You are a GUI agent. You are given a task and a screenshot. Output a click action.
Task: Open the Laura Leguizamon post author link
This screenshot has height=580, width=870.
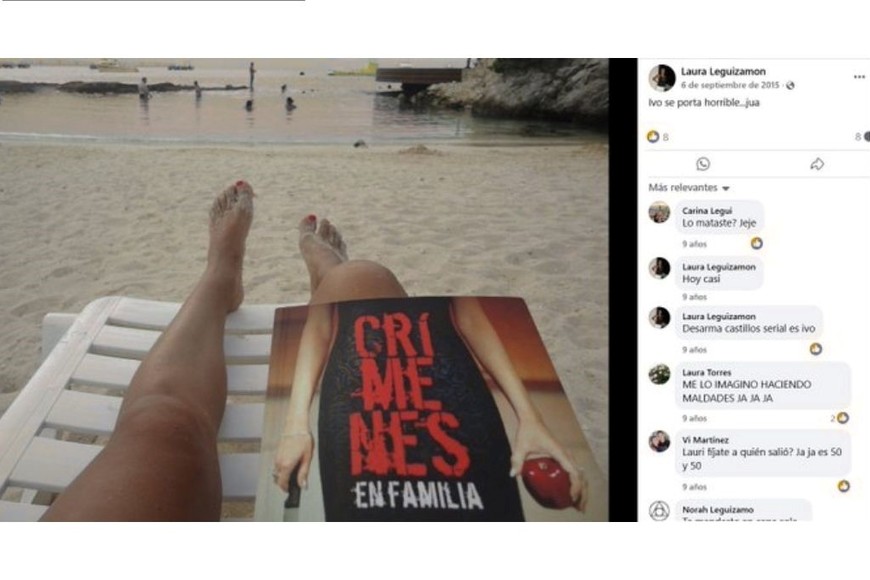723,71
